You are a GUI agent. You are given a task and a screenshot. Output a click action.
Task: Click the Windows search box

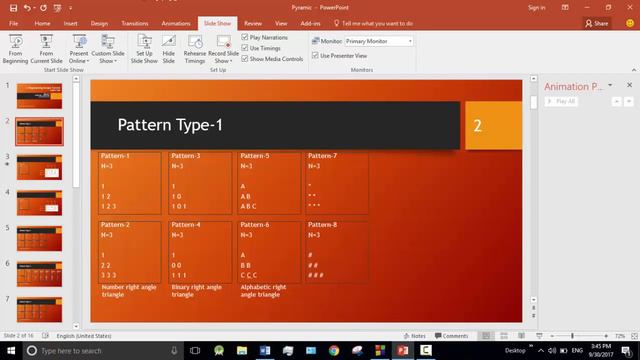[102, 351]
